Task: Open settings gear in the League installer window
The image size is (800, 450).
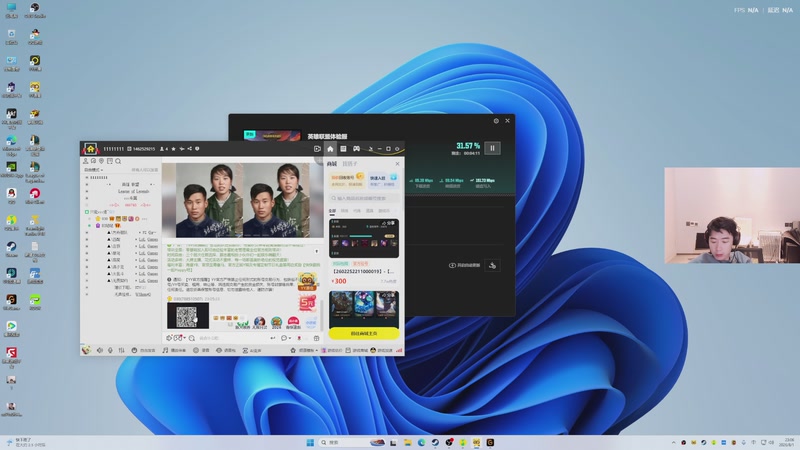Action: click(496, 121)
